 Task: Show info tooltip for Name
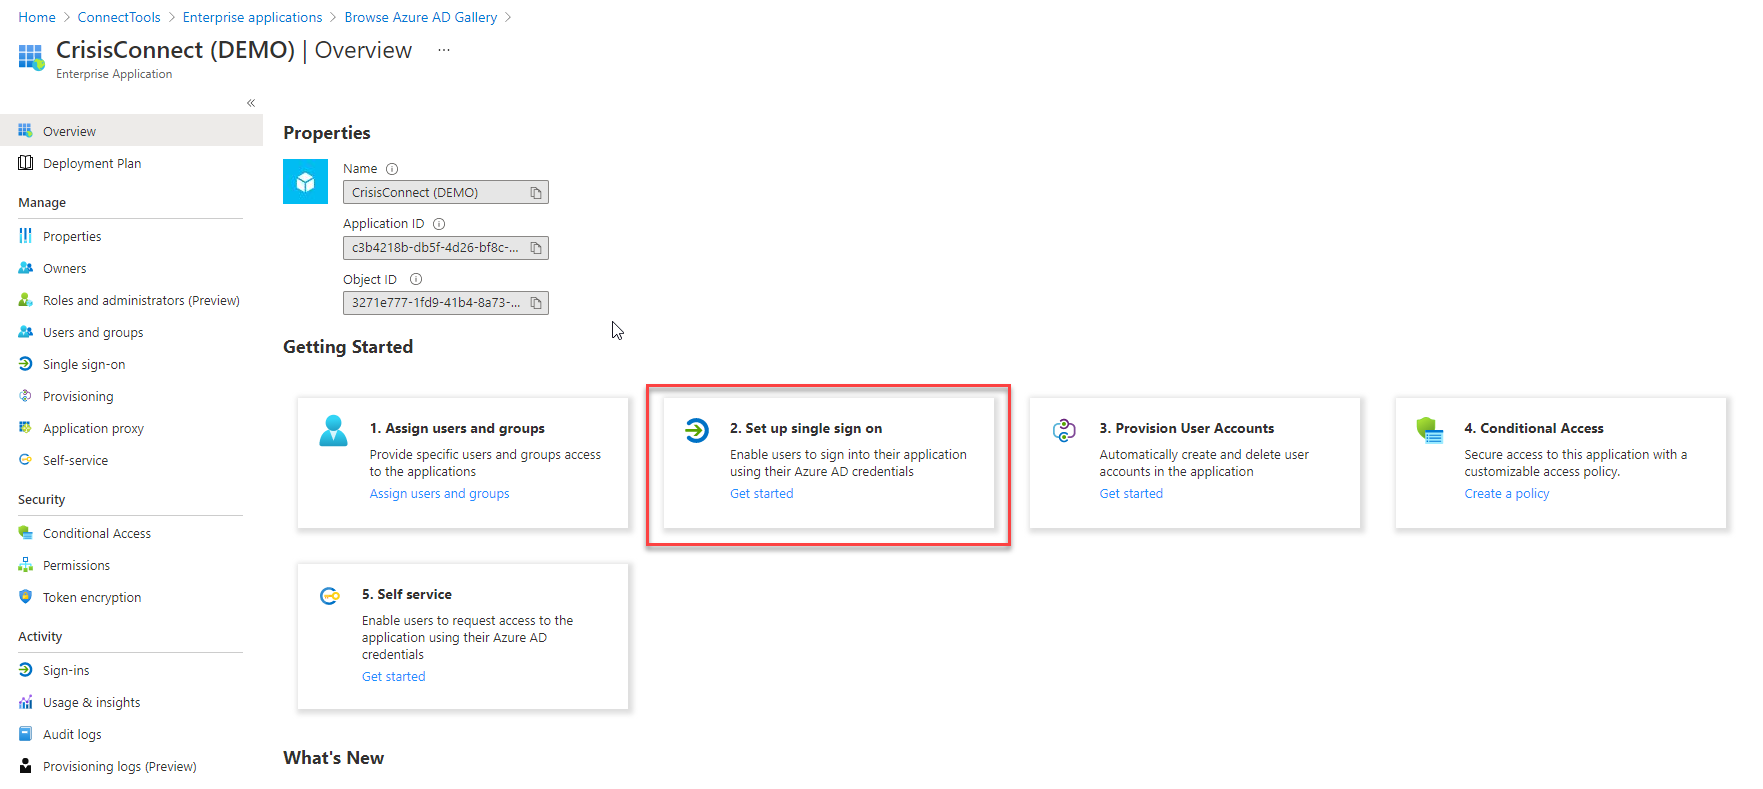pos(392,169)
